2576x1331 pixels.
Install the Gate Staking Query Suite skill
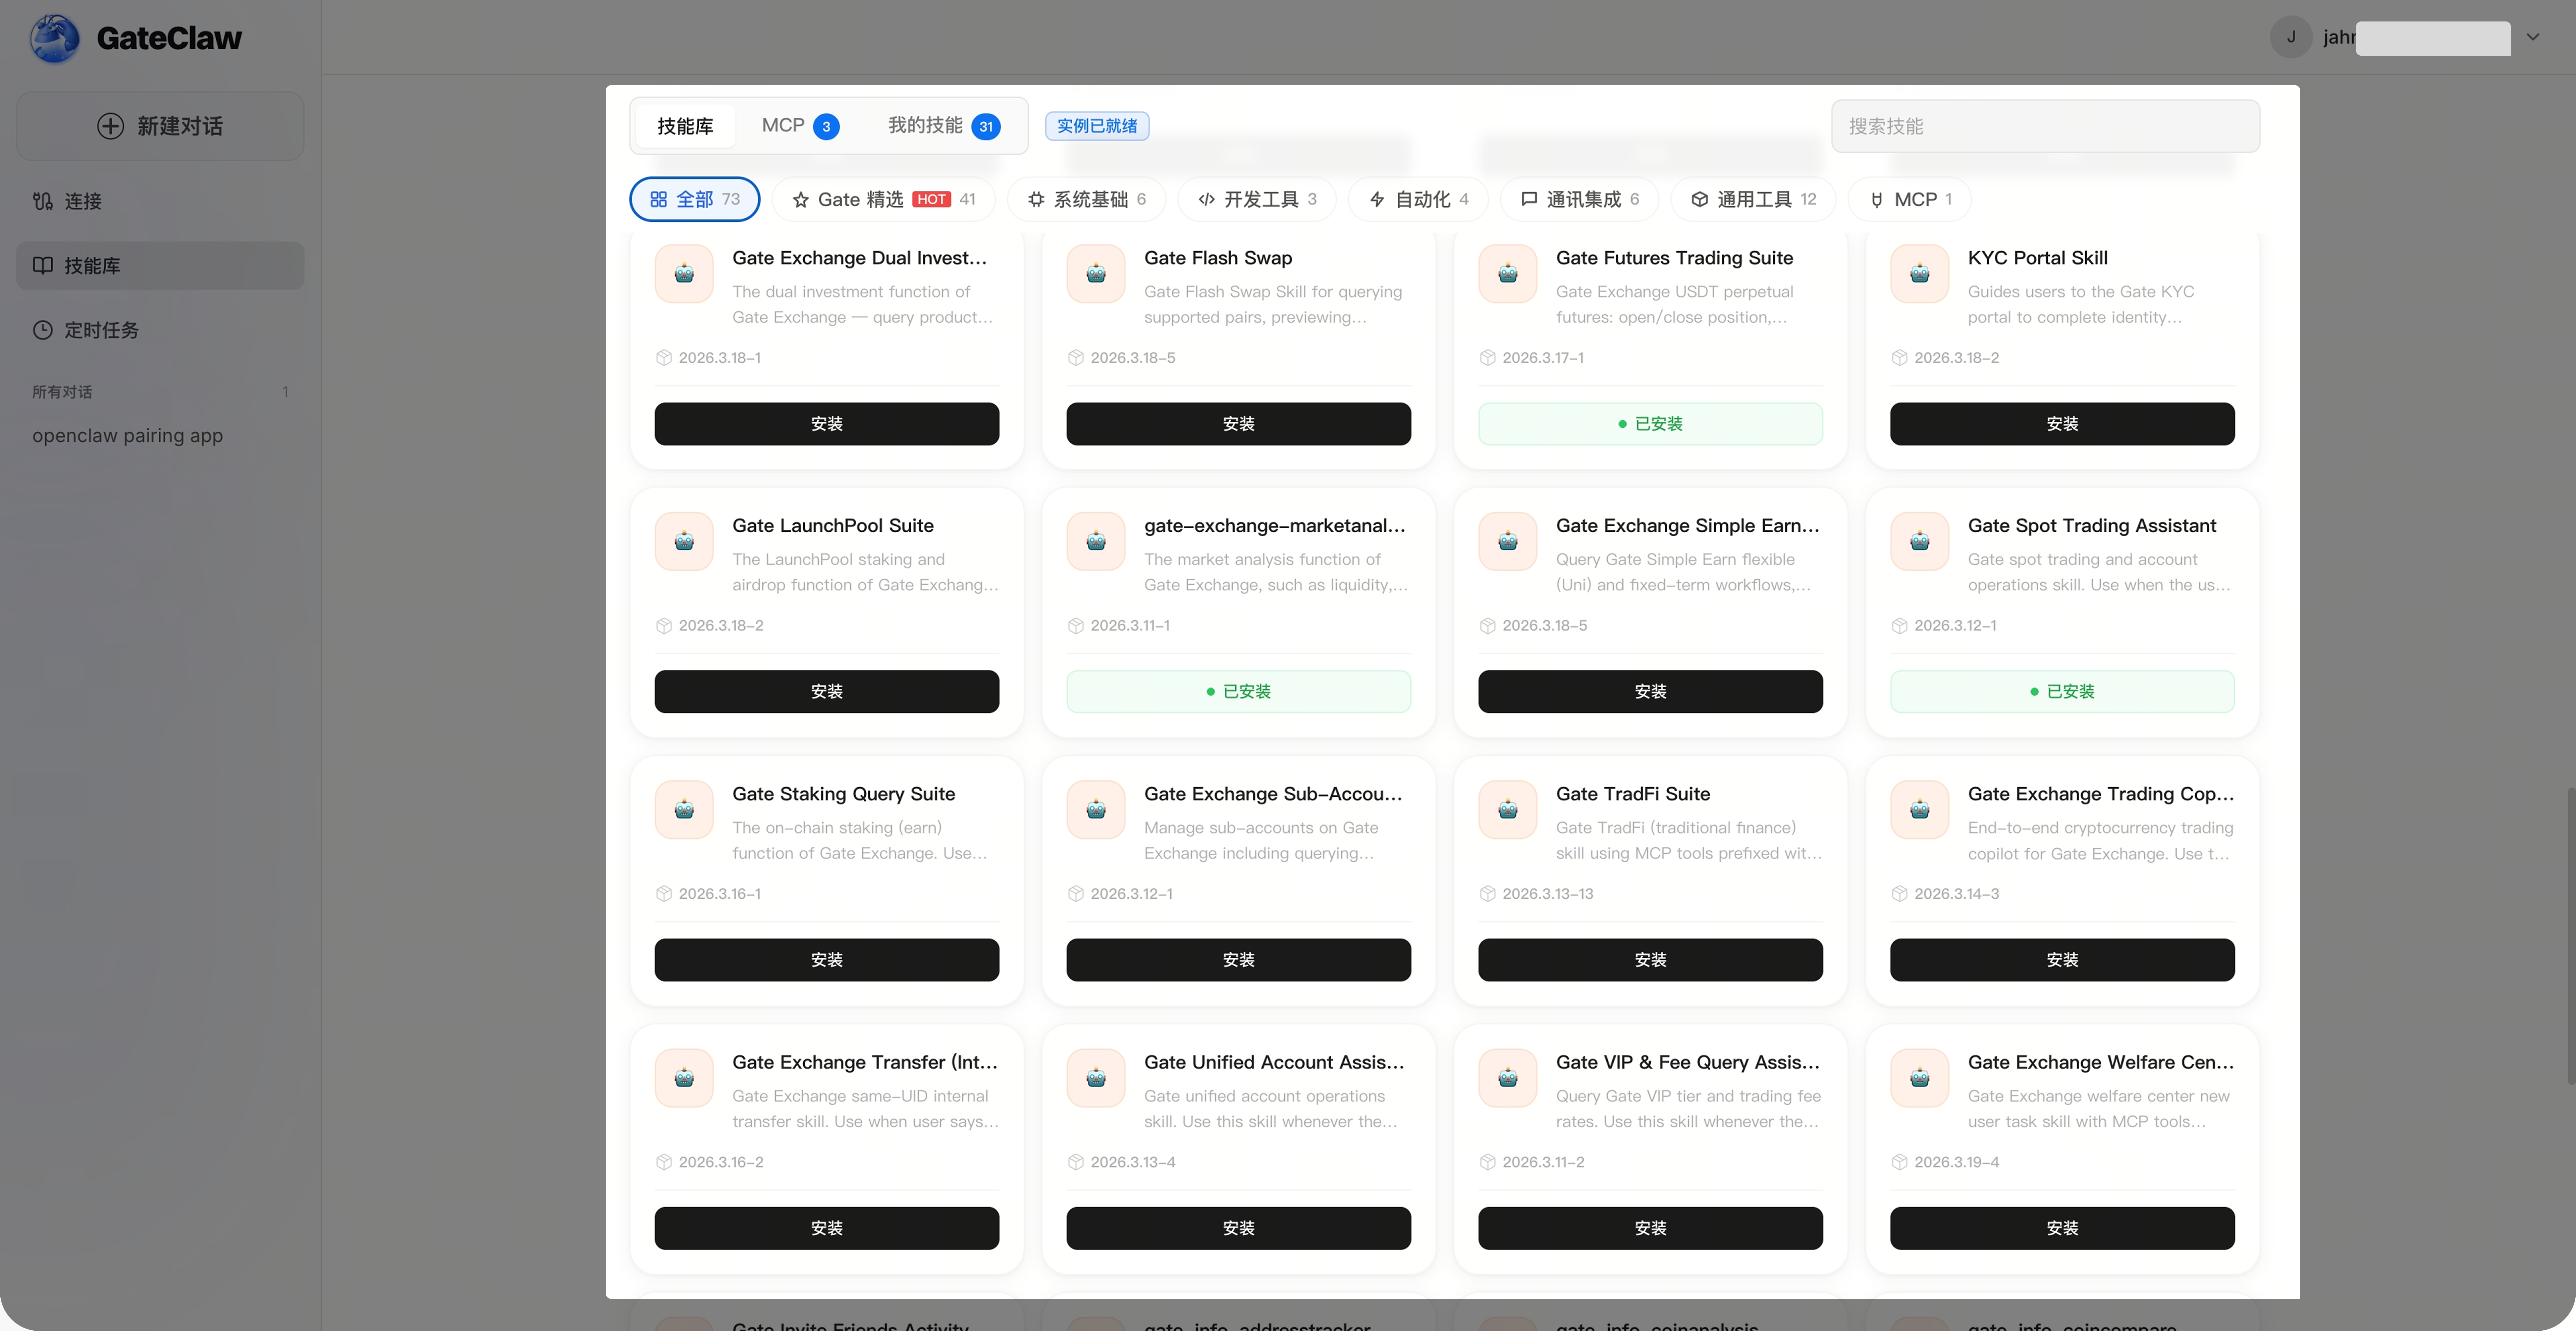click(x=826, y=959)
